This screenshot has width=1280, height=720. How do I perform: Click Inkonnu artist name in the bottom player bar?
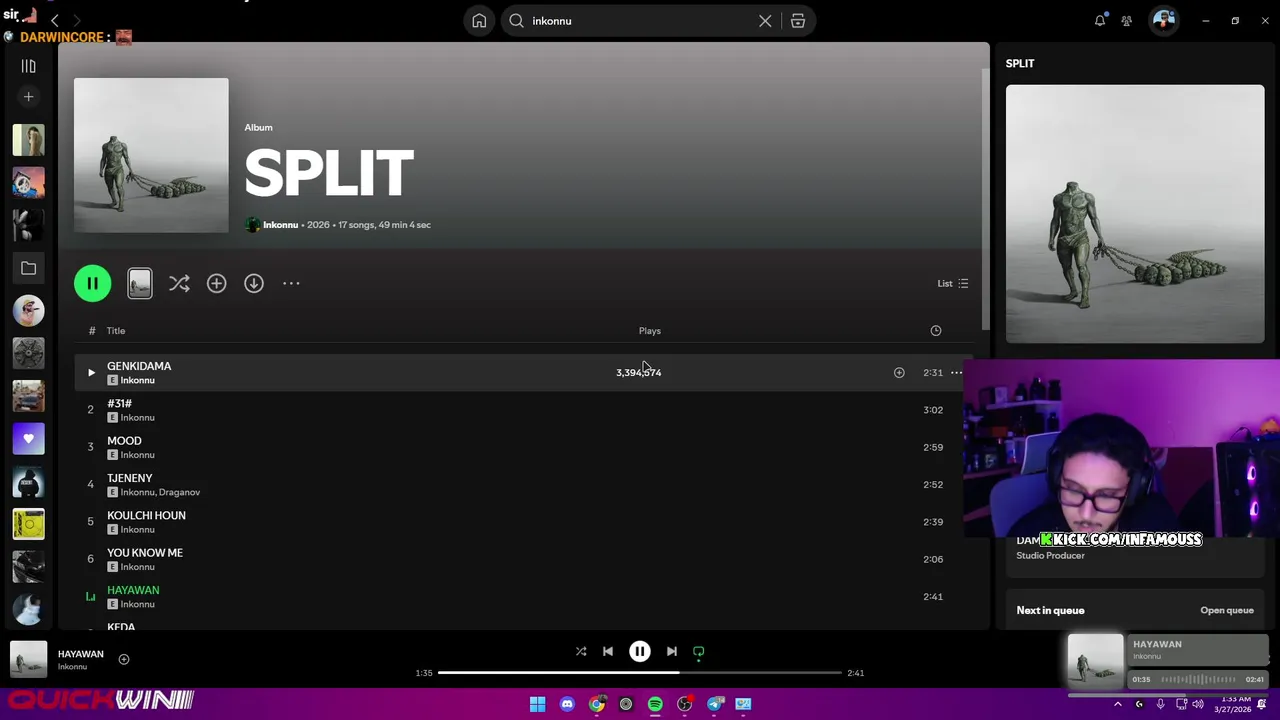coord(72,667)
